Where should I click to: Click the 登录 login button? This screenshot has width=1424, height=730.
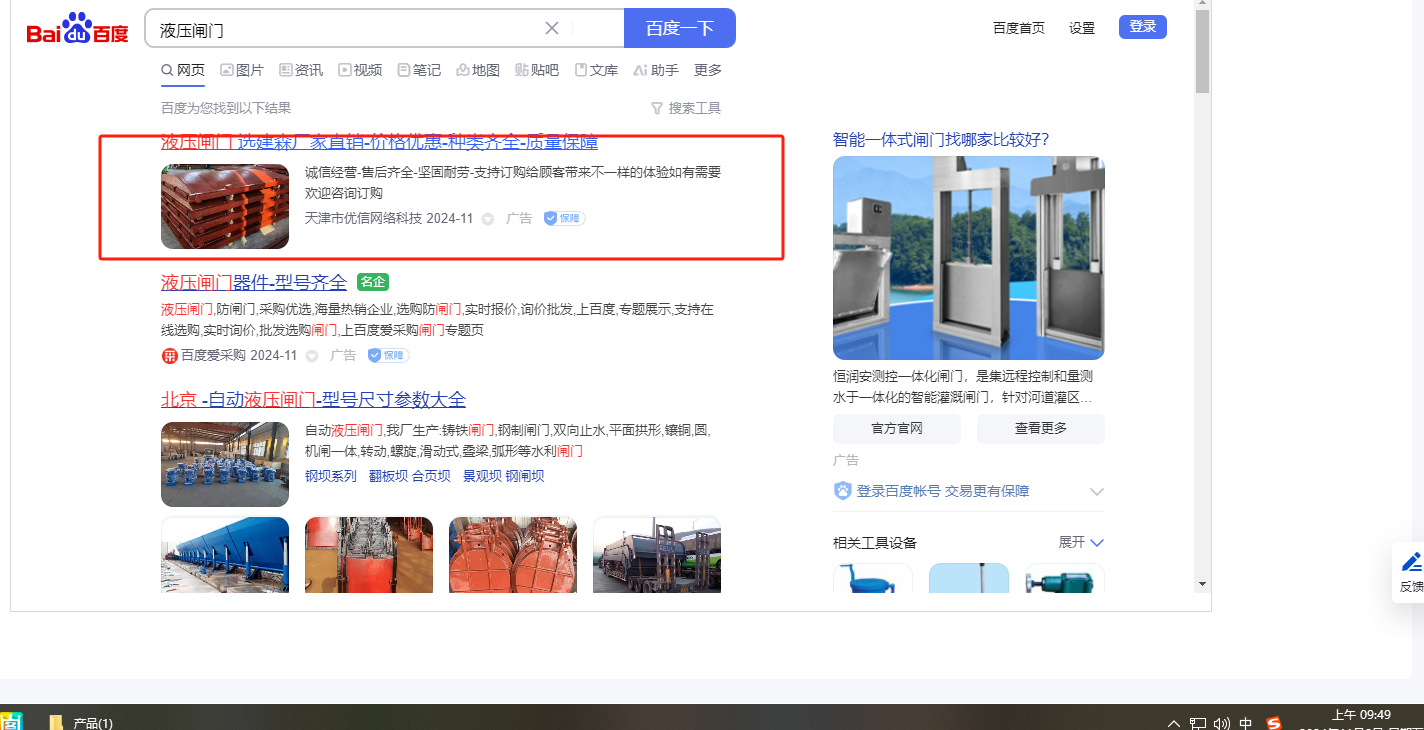[1143, 27]
